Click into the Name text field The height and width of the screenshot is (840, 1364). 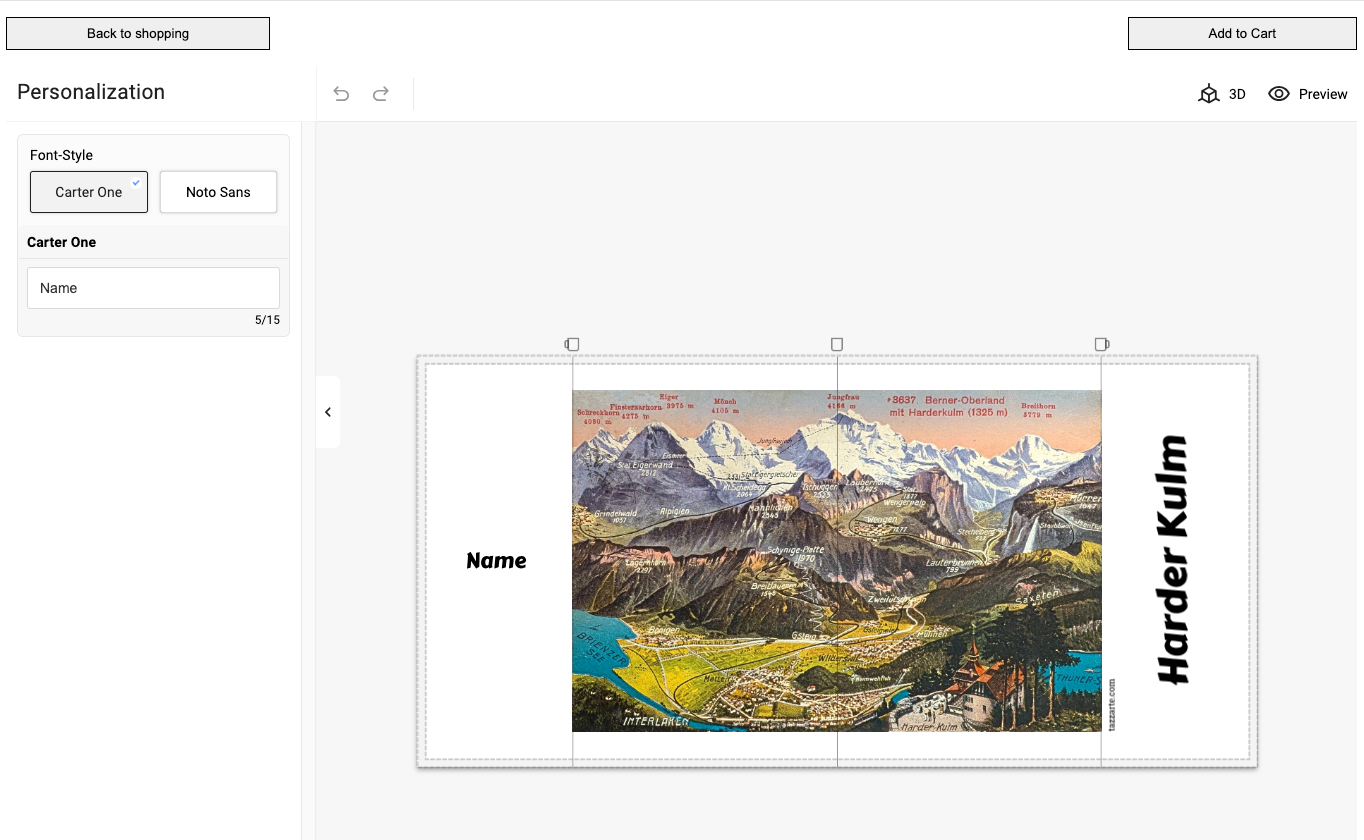click(153, 288)
